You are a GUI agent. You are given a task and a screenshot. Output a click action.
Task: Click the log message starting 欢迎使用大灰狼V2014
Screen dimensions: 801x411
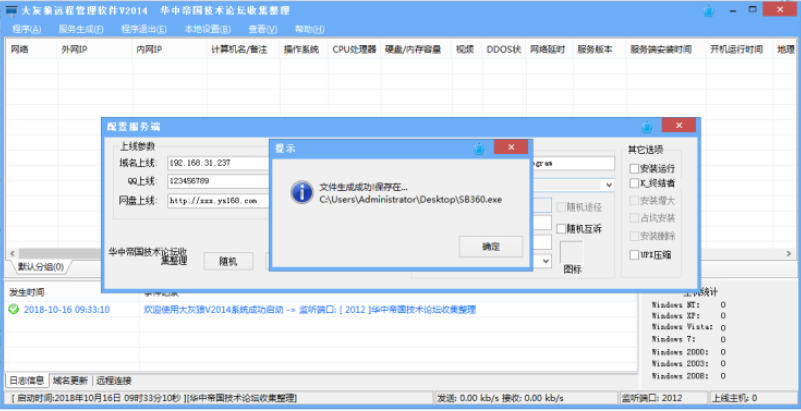[310, 310]
